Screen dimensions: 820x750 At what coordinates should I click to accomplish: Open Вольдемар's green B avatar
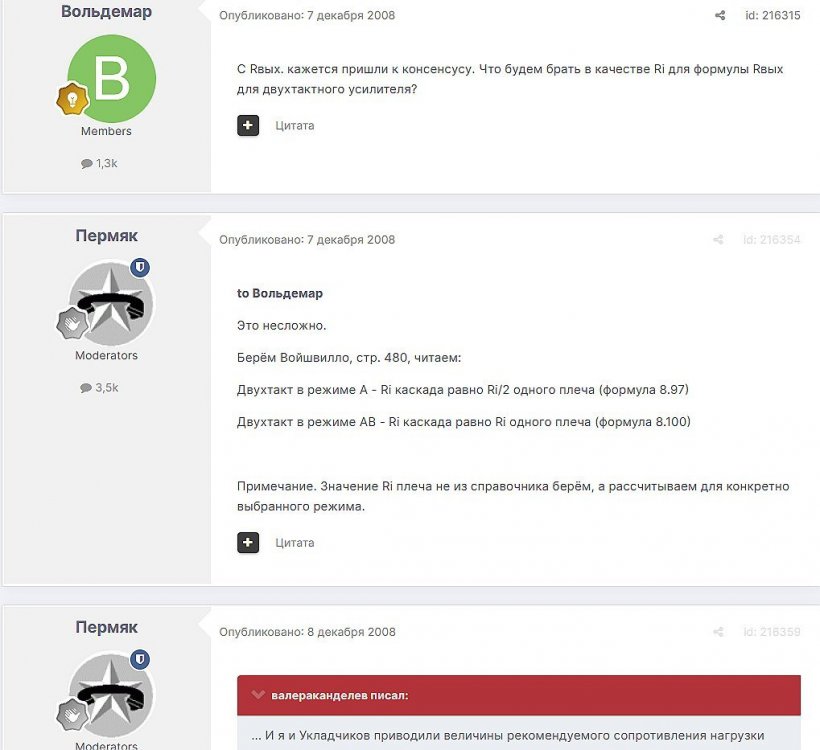(111, 78)
